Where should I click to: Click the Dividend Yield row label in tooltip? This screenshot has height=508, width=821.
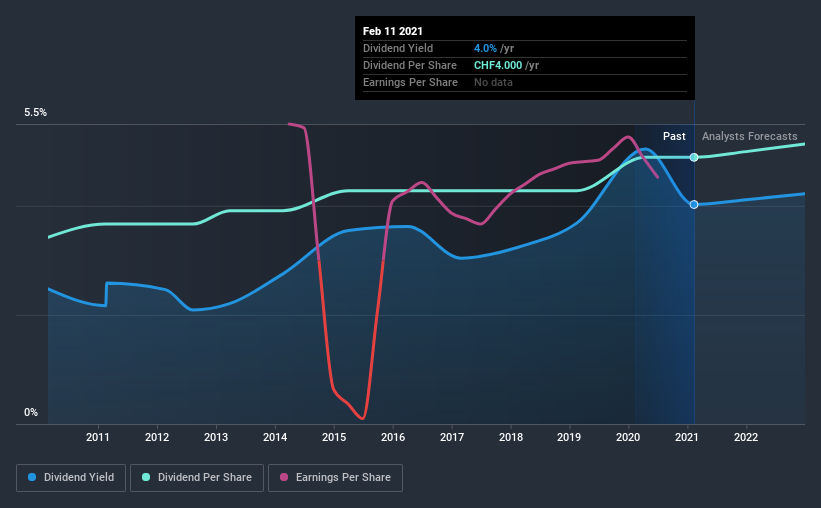pyautogui.click(x=398, y=48)
